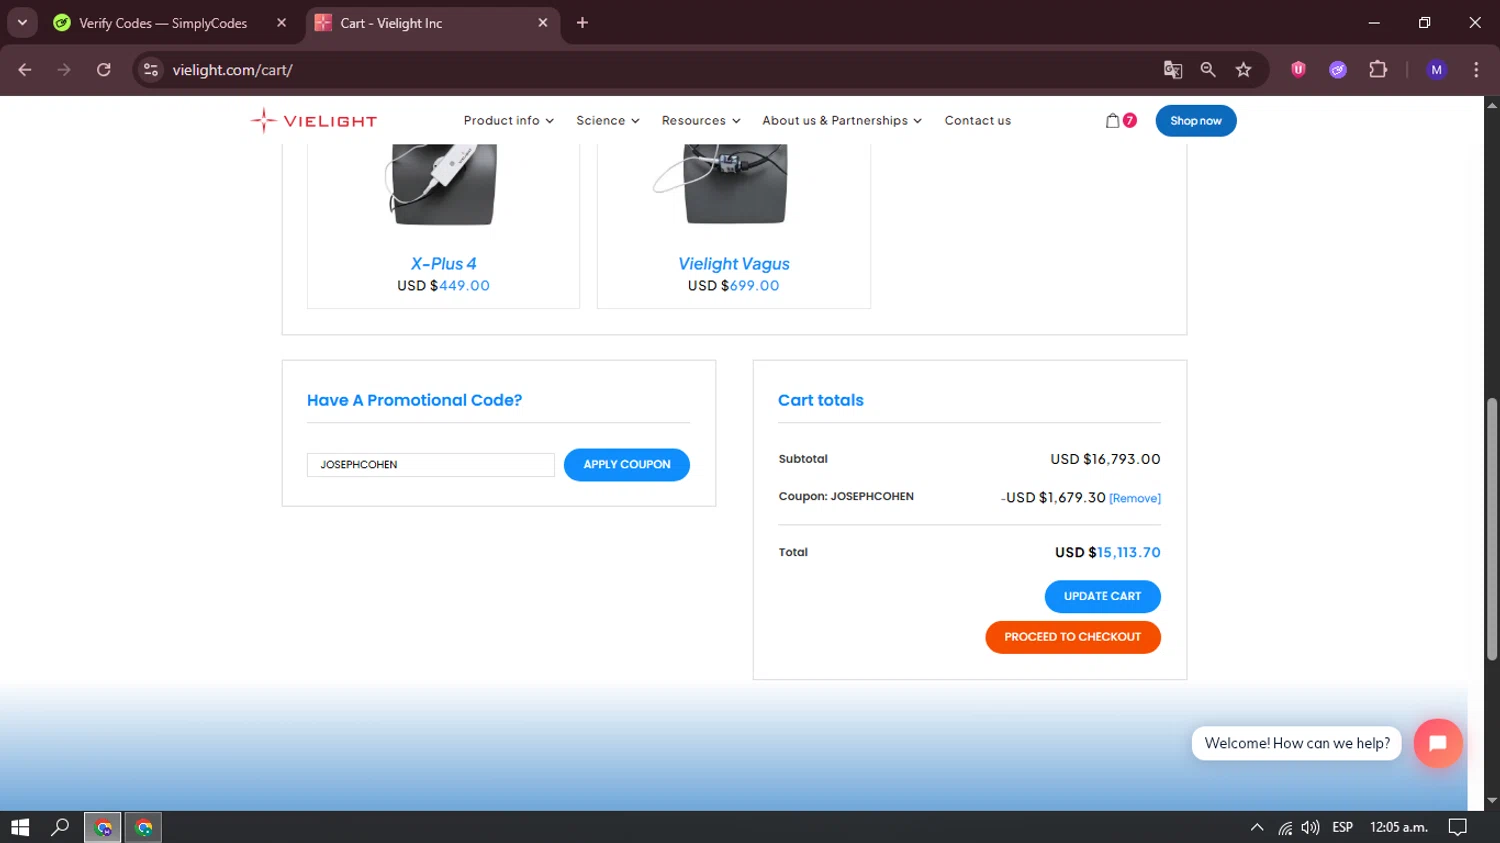
Task: Click the ESP language indicator
Action: pyautogui.click(x=1343, y=827)
